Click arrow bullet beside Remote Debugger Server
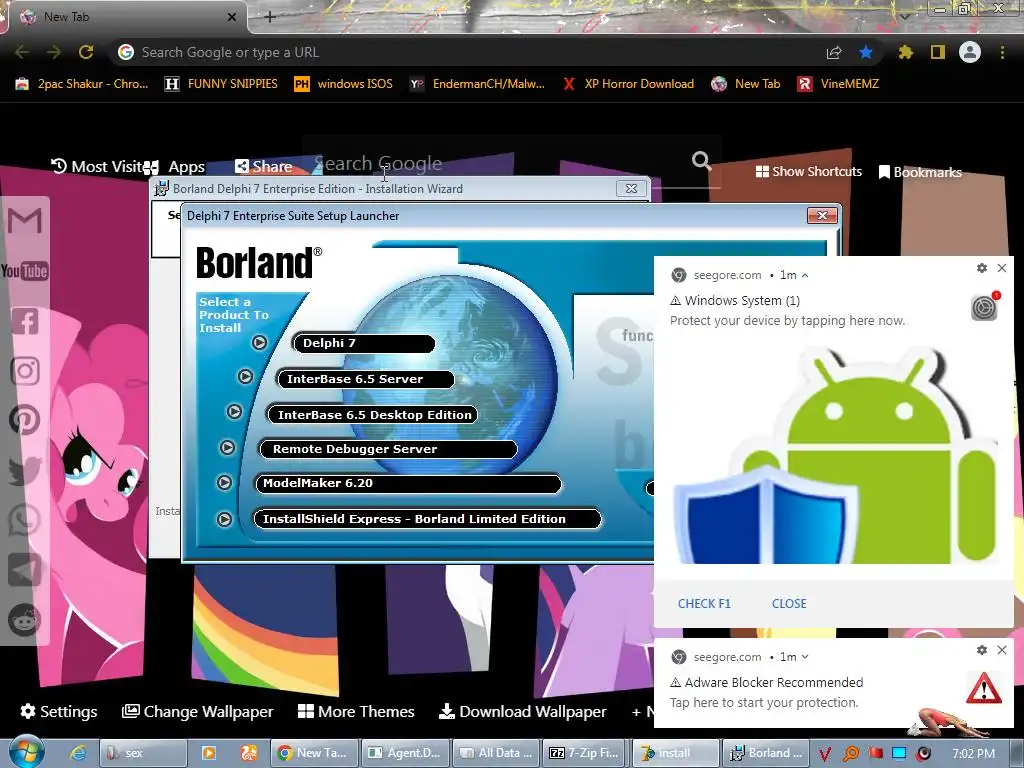The image size is (1024, 768). pos(227,447)
